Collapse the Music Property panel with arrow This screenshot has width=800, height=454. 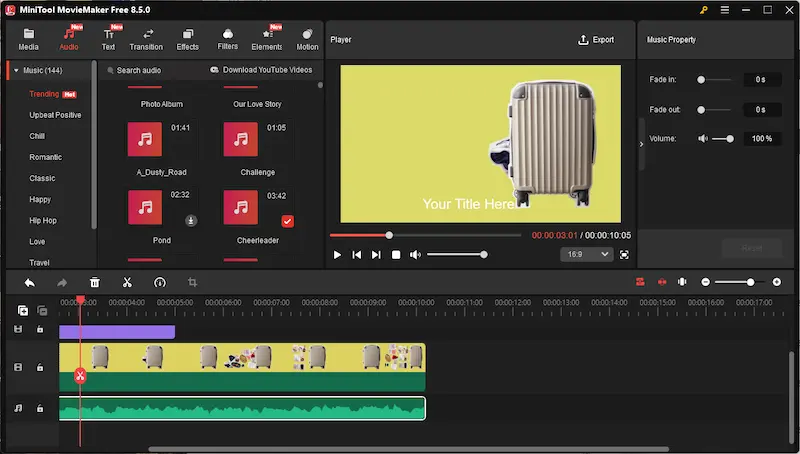coord(641,144)
